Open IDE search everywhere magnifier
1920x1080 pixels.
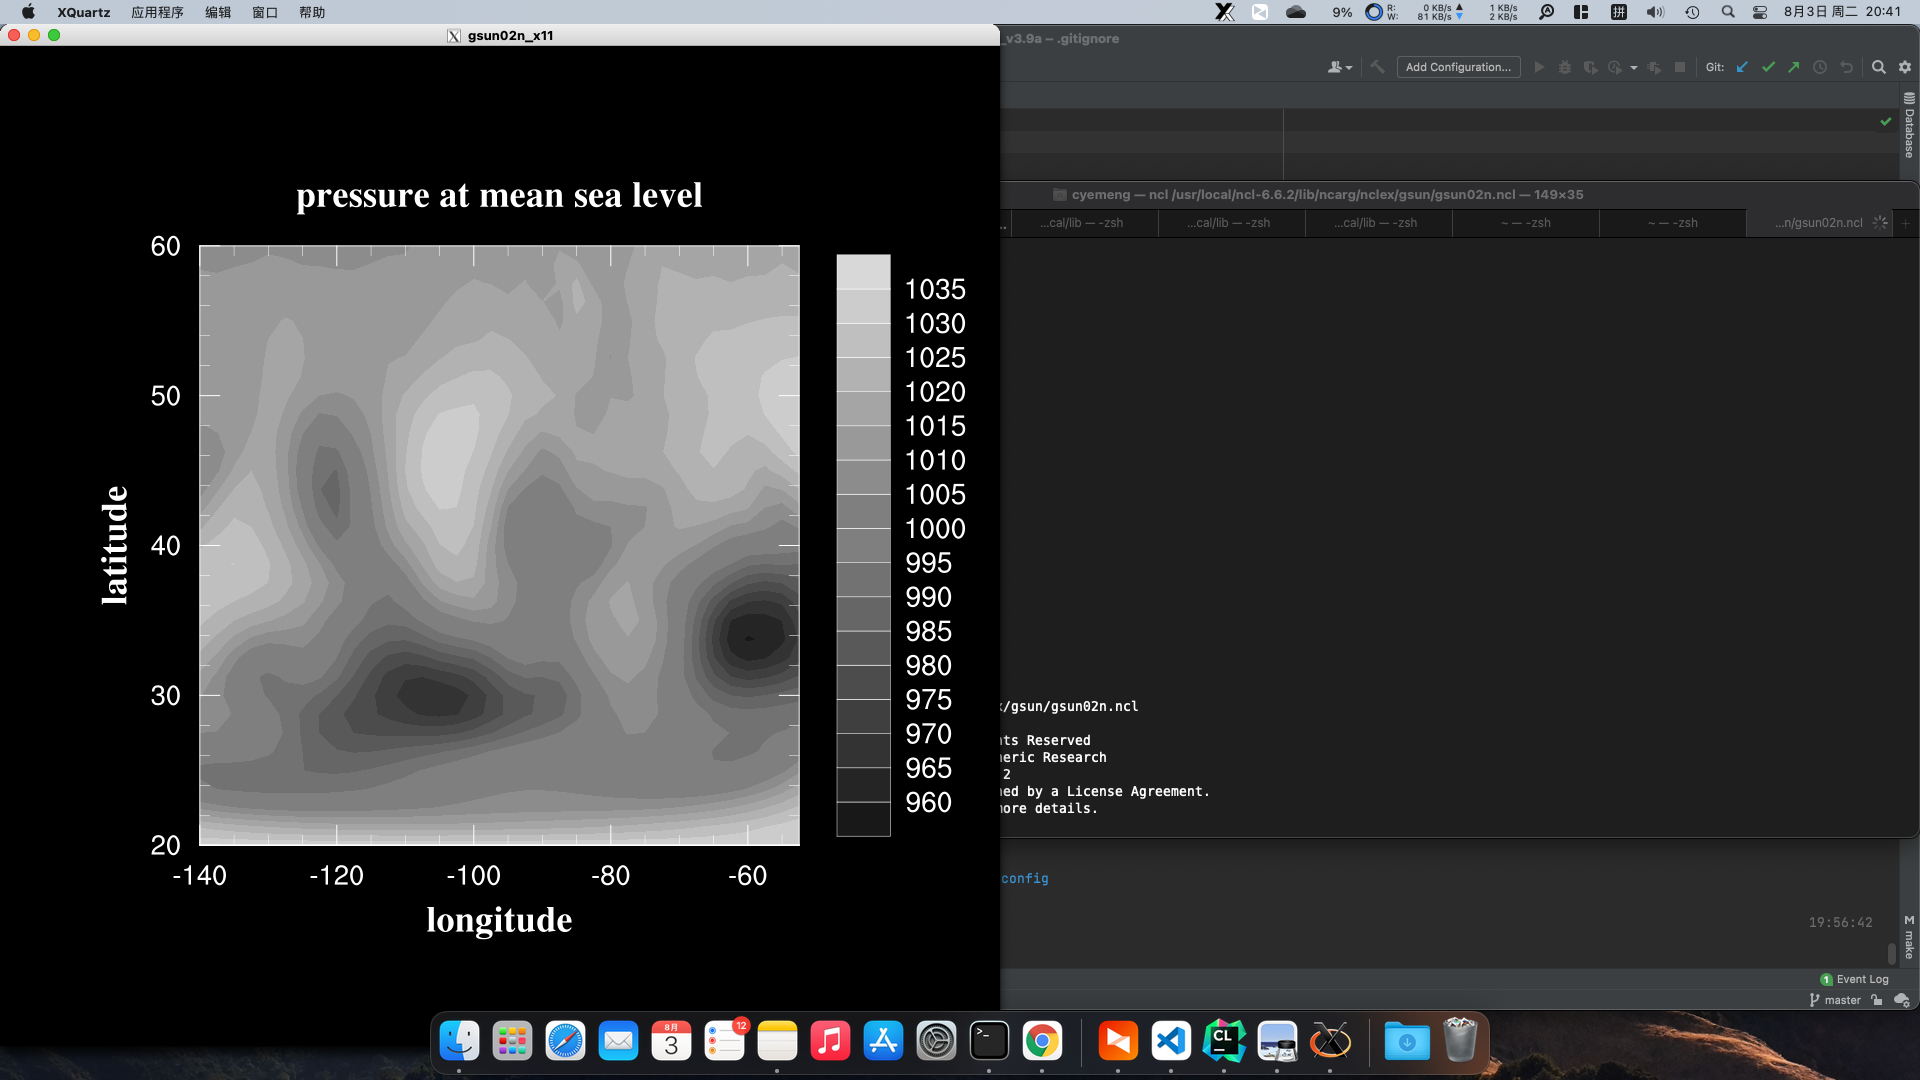[1878, 67]
